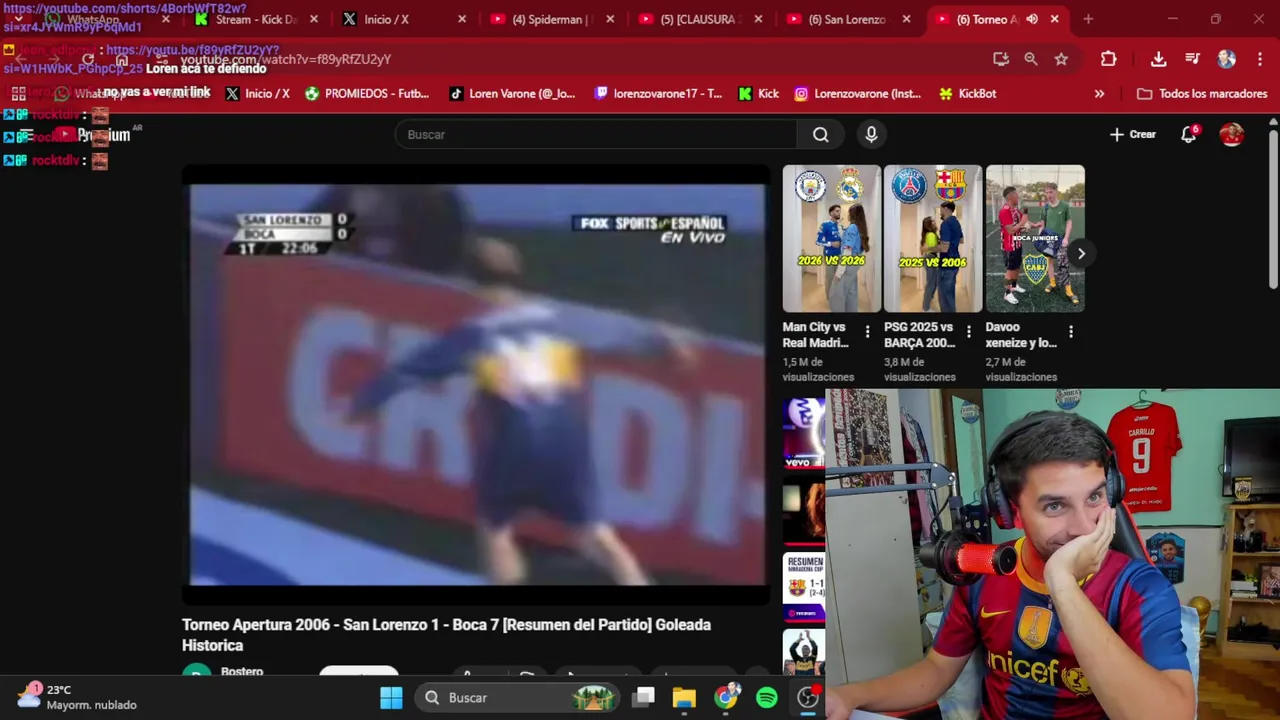The image size is (1280, 720).
Task: Click the address bar URL
Action: pyautogui.click(x=285, y=60)
